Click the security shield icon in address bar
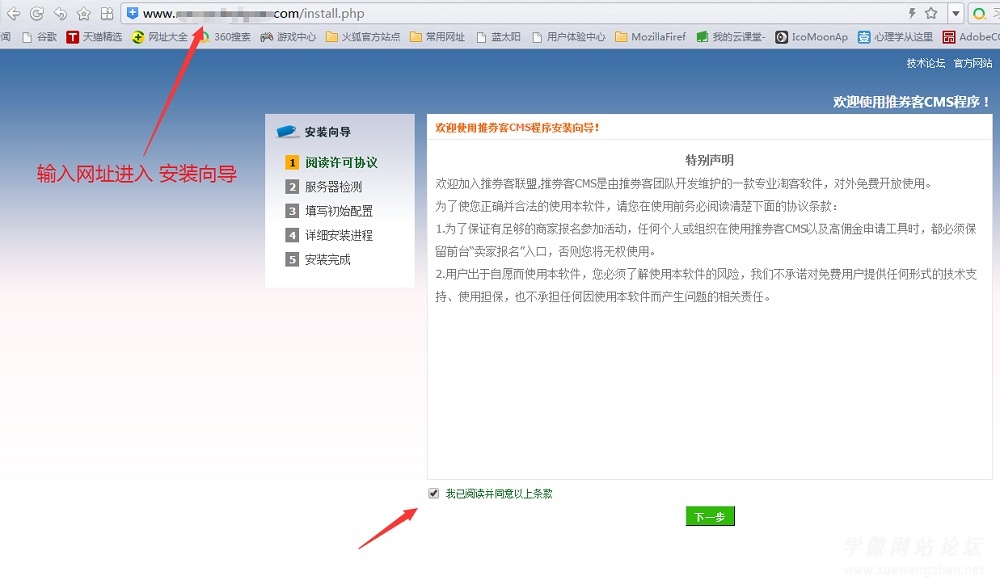The image size is (1000, 580). [x=132, y=14]
